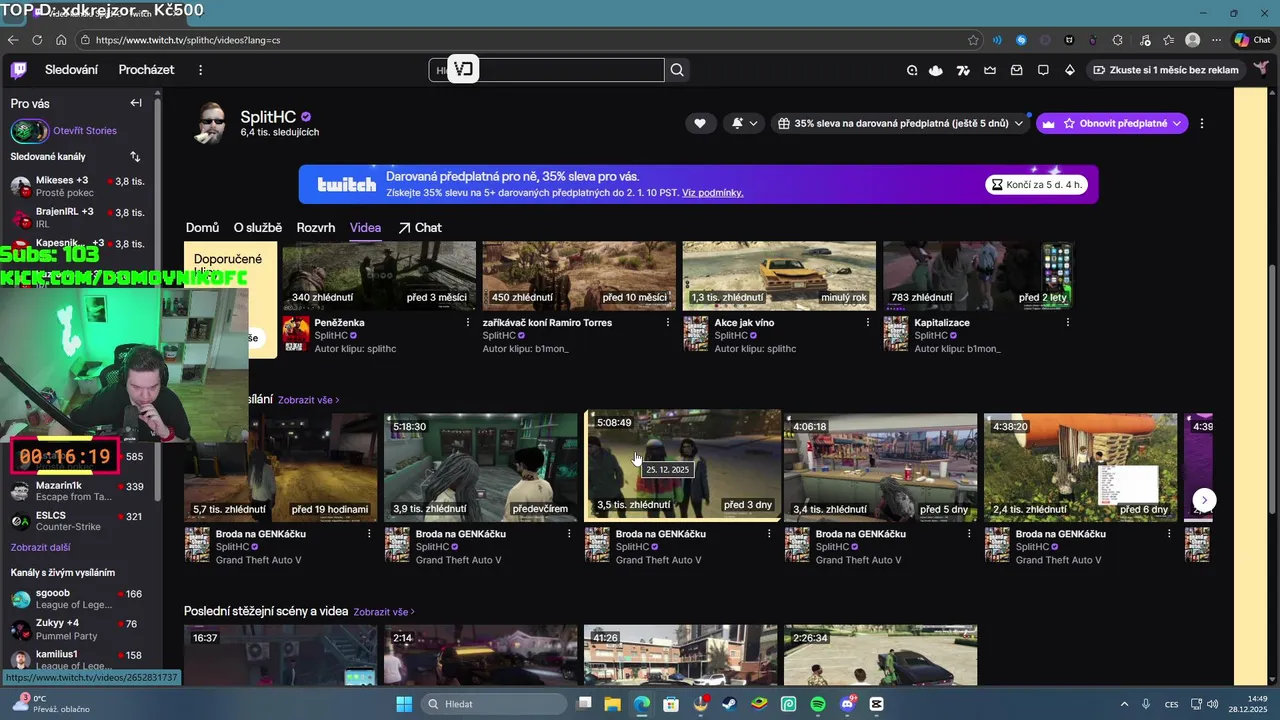Image resolution: width=1280 pixels, height=720 pixels.
Task: Open Steam from the taskbar
Action: 729,704
